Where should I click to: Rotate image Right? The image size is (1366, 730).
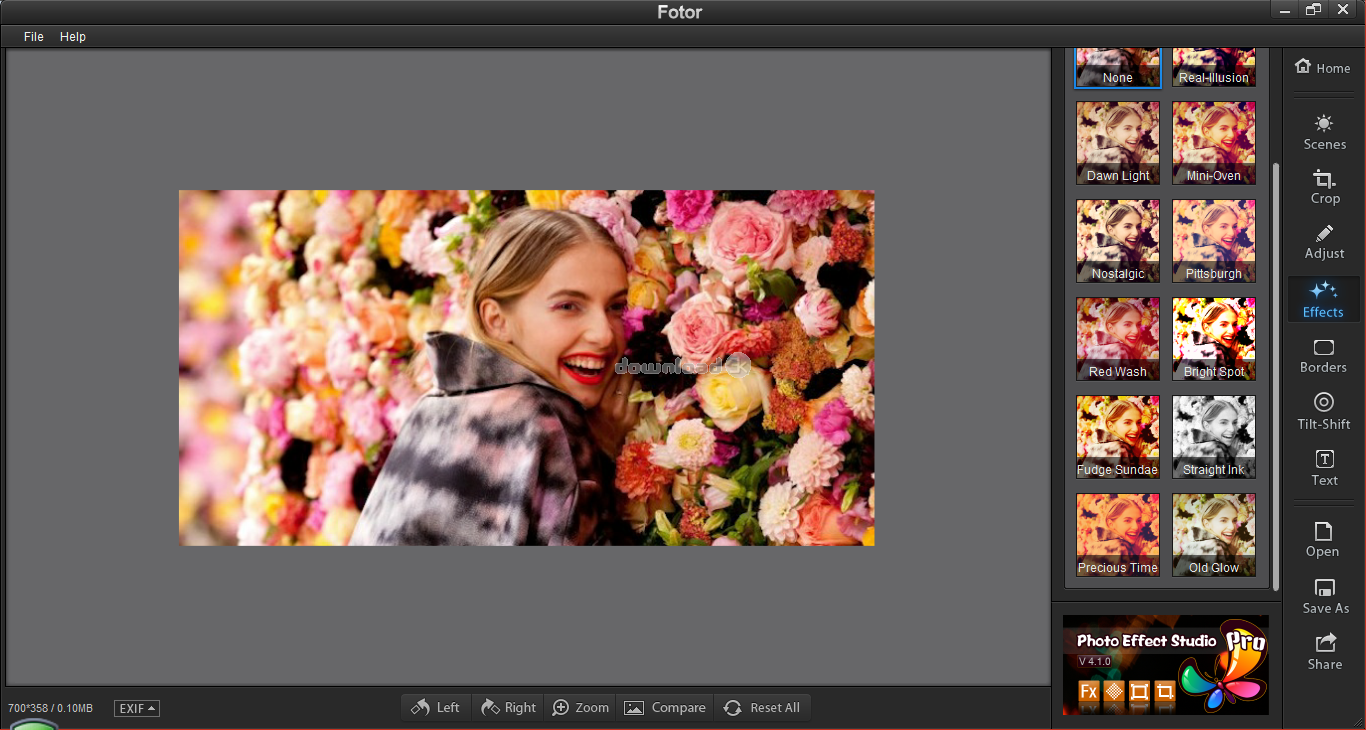508,707
